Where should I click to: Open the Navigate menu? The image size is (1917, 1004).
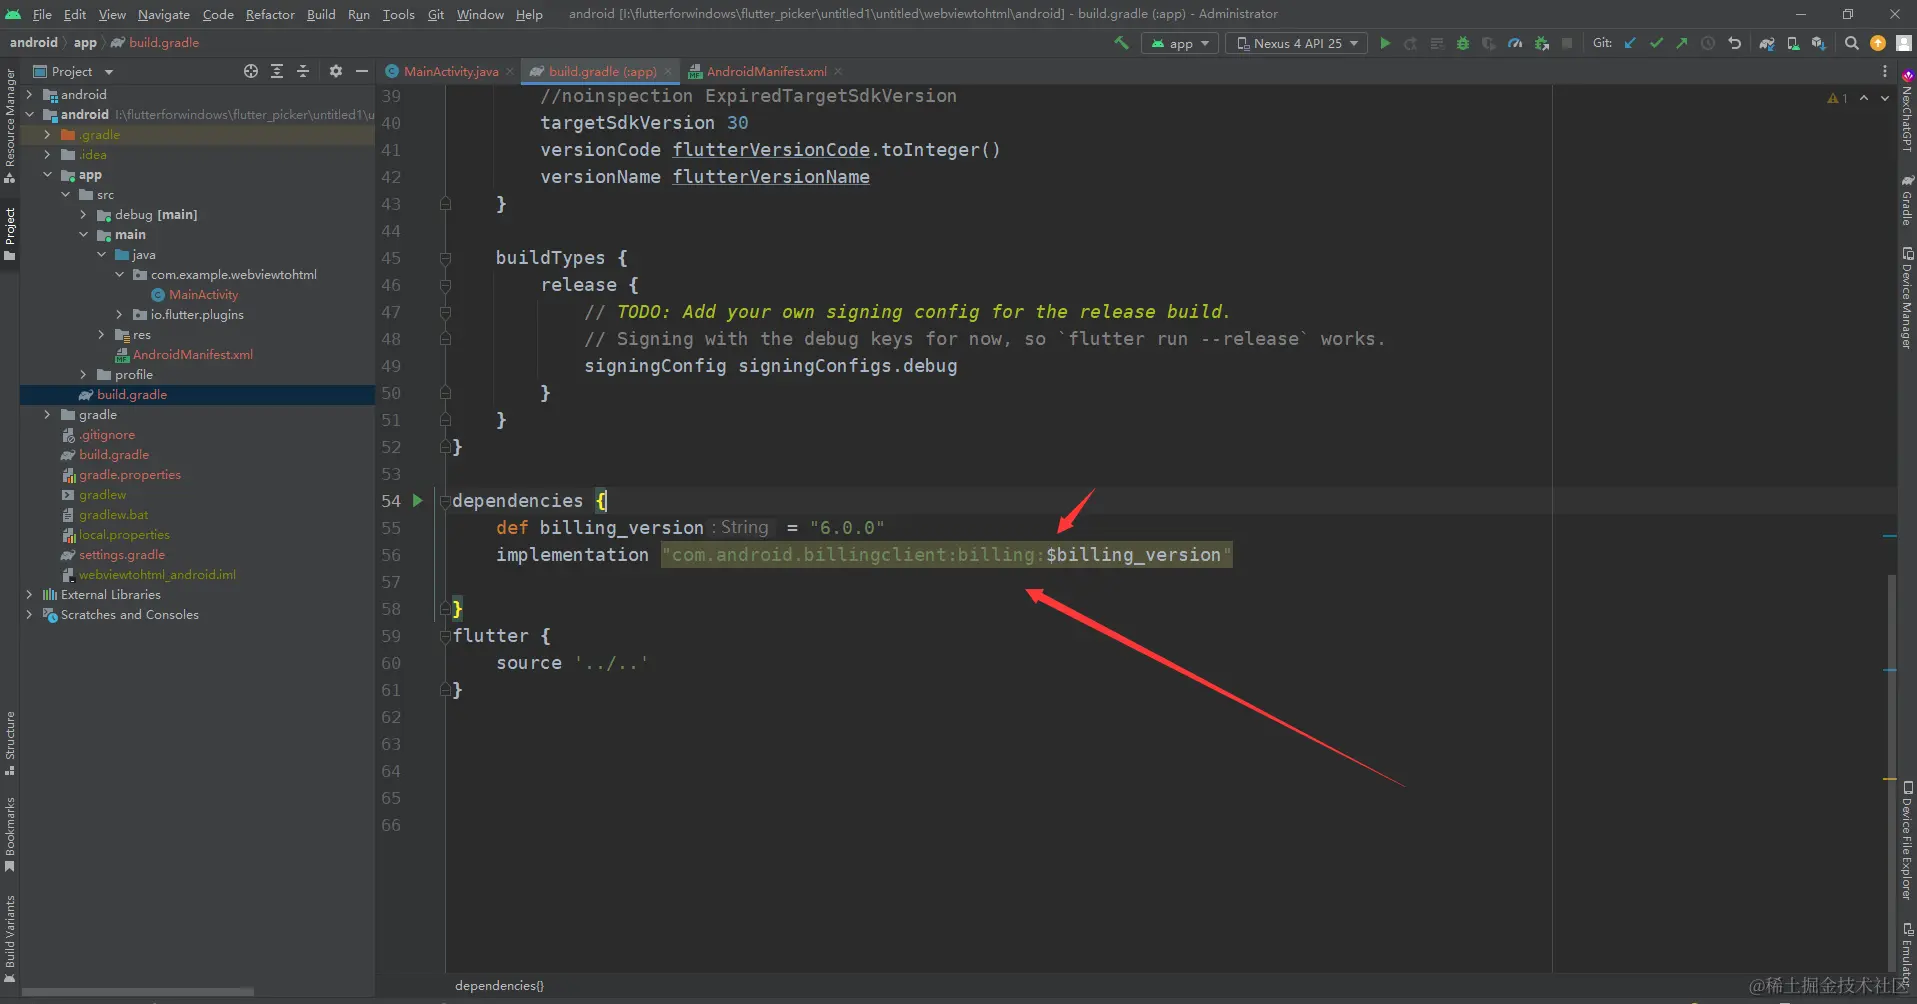[x=164, y=14]
